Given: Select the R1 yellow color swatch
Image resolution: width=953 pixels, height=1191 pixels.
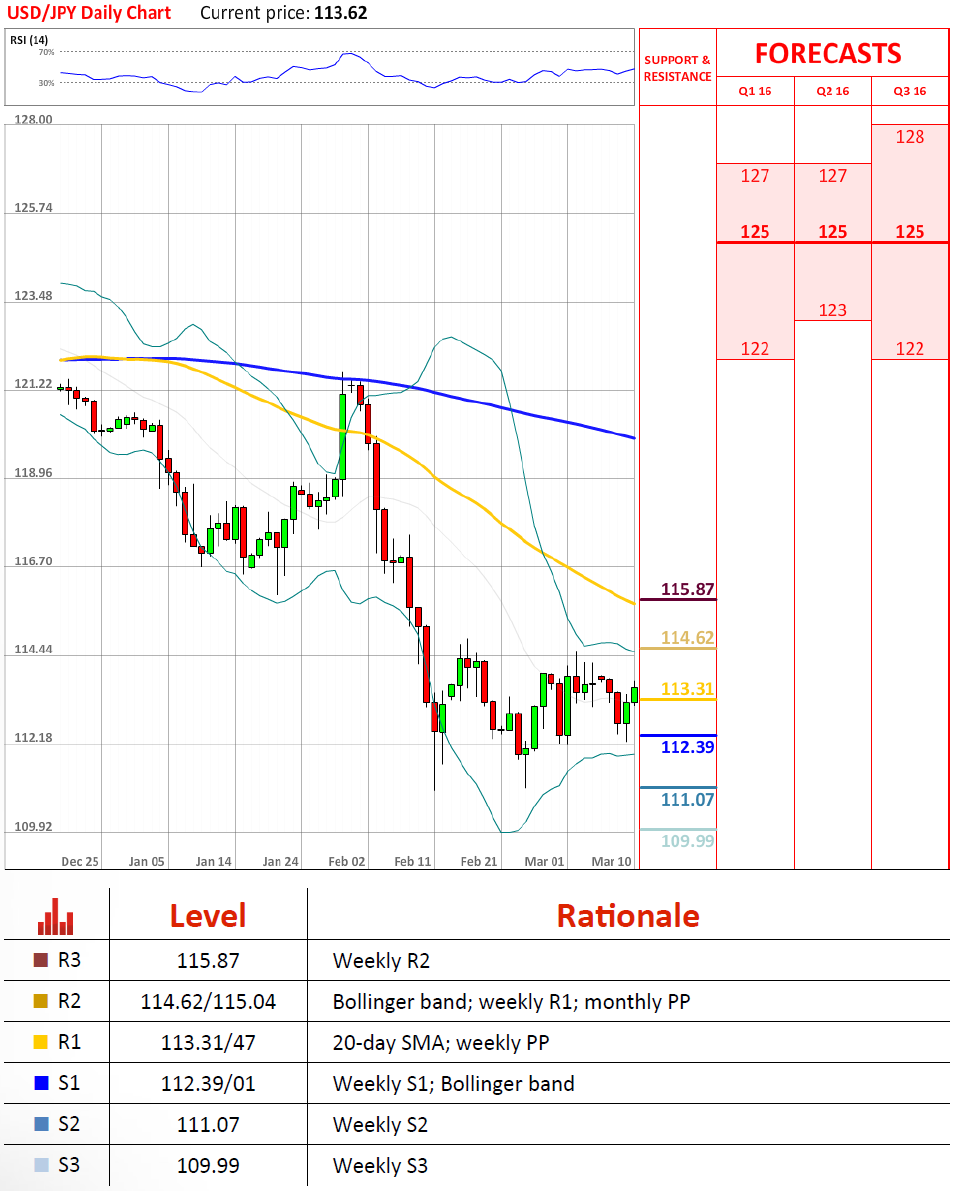Looking at the screenshot, I should coord(41,1042).
